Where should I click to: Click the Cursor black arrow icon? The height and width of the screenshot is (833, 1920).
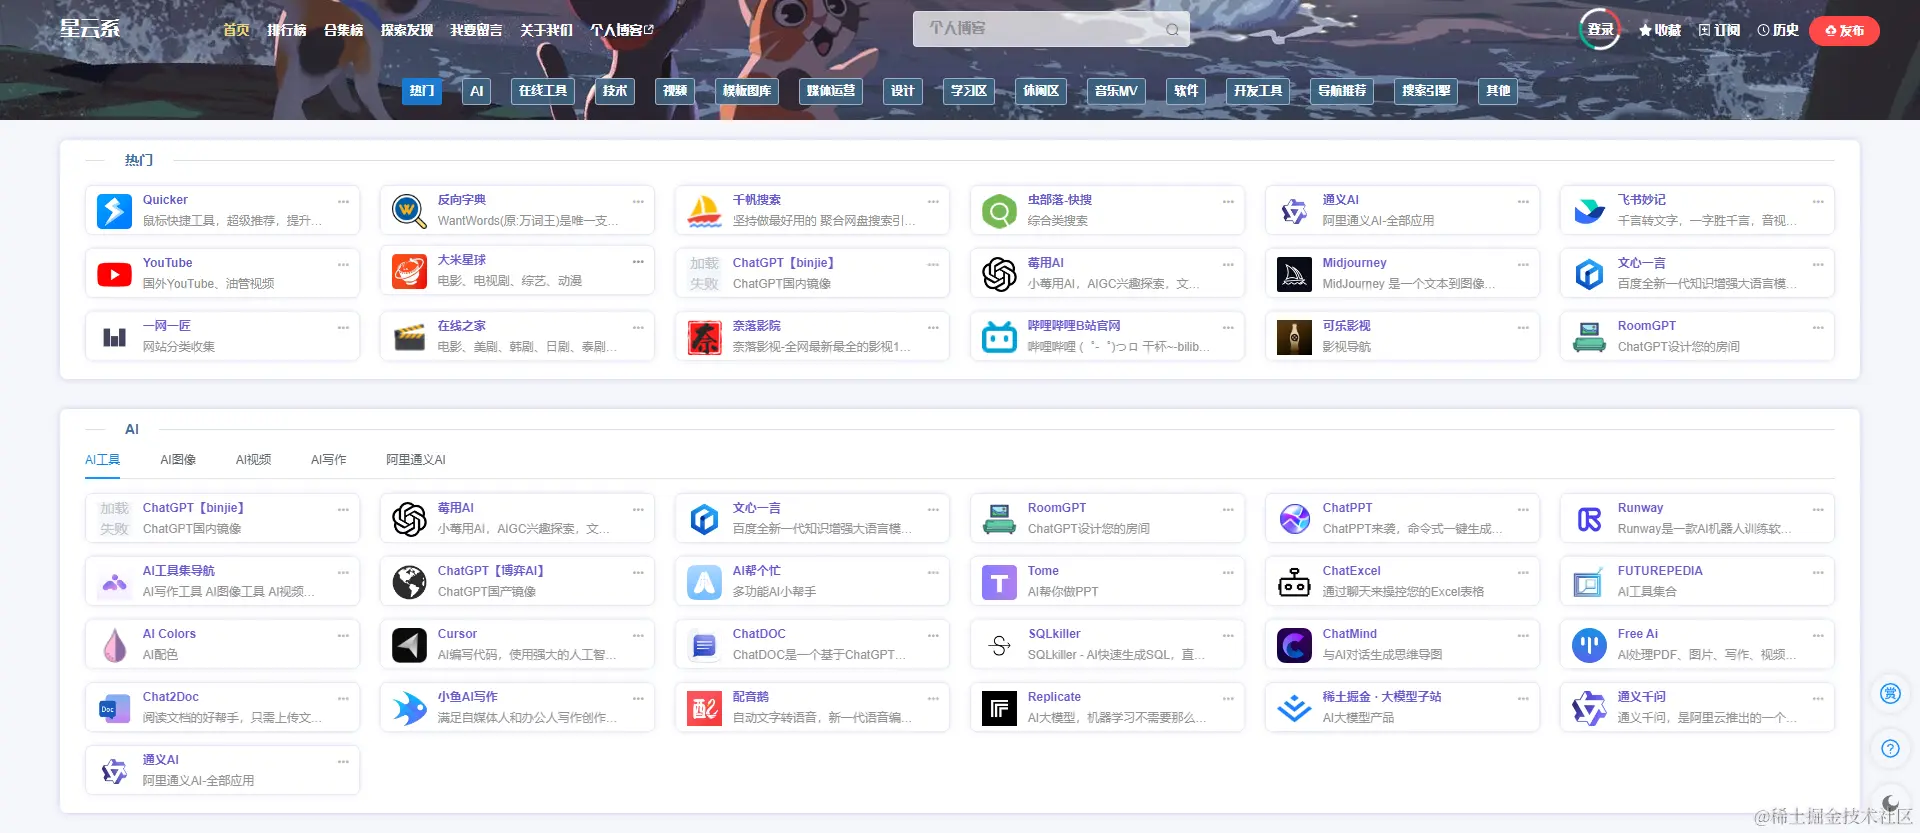pyautogui.click(x=409, y=645)
